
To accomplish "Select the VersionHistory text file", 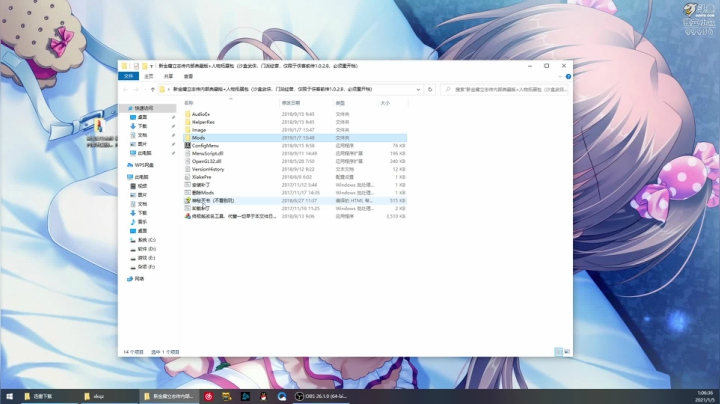I will (208, 169).
